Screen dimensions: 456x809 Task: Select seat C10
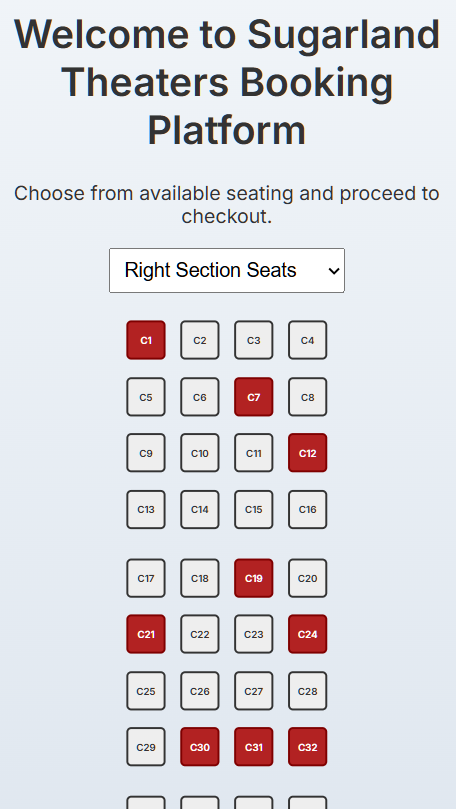(x=200, y=452)
